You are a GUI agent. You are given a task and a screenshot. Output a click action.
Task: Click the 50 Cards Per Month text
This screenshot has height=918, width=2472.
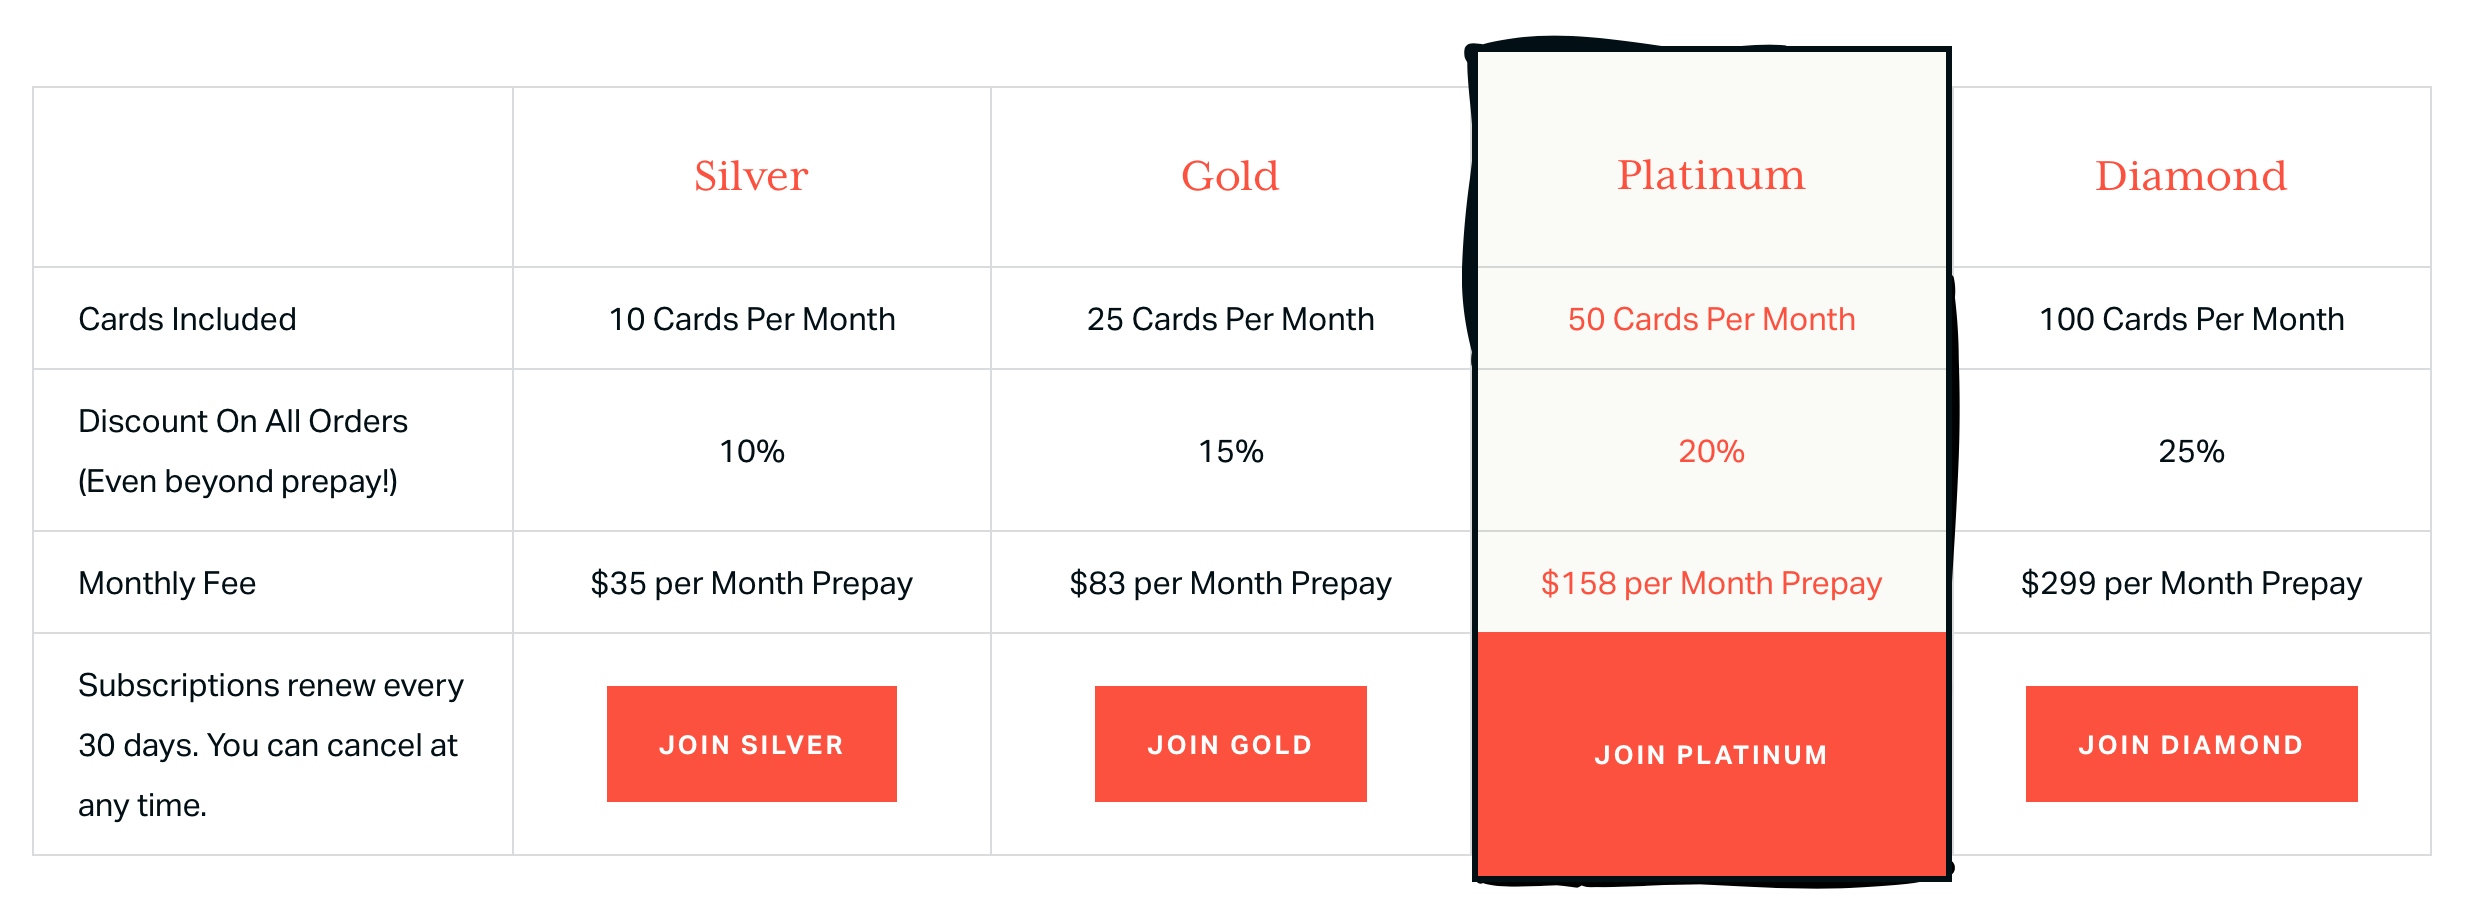1711,318
